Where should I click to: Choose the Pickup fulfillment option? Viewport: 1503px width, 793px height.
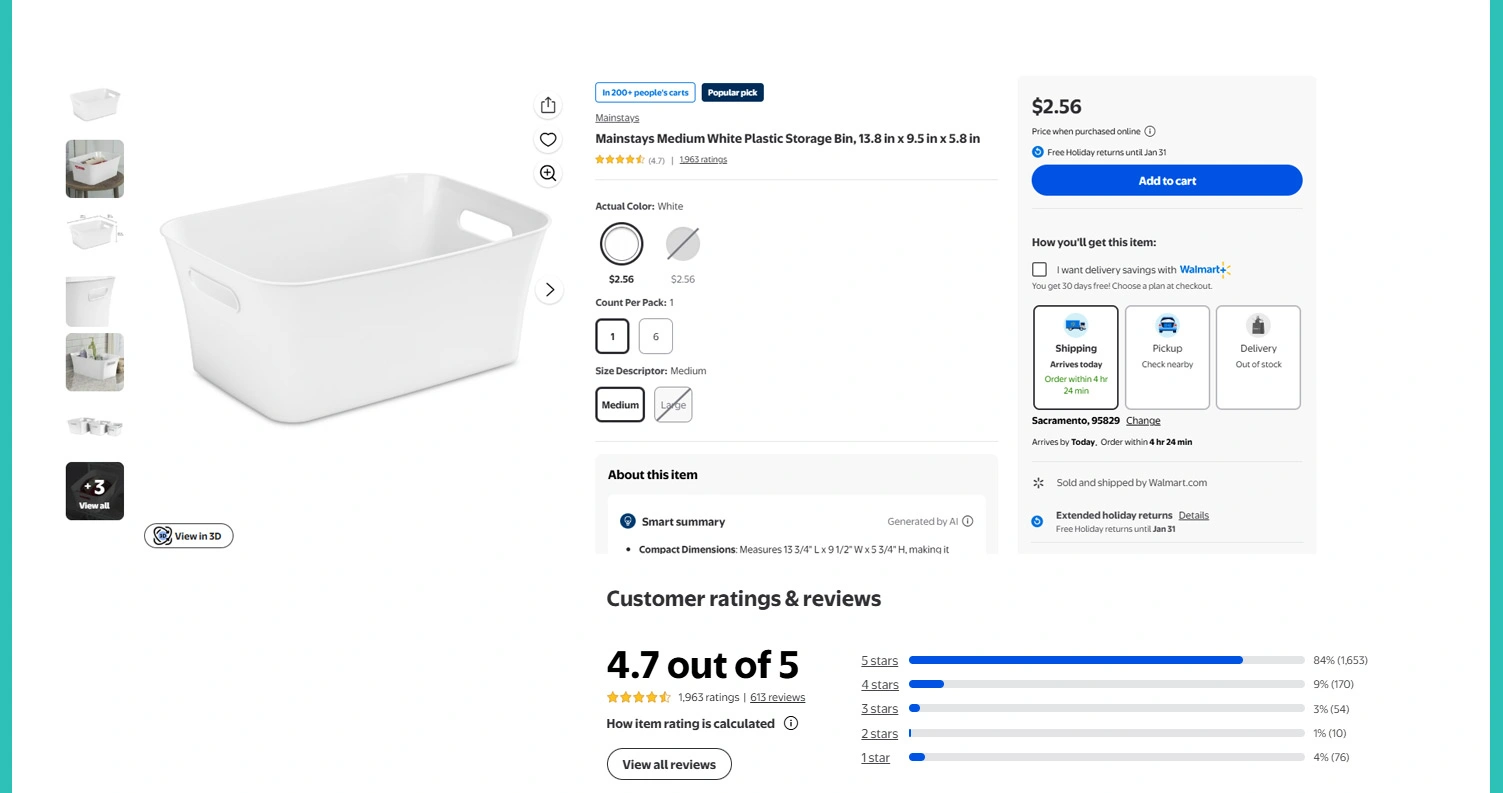click(1167, 357)
